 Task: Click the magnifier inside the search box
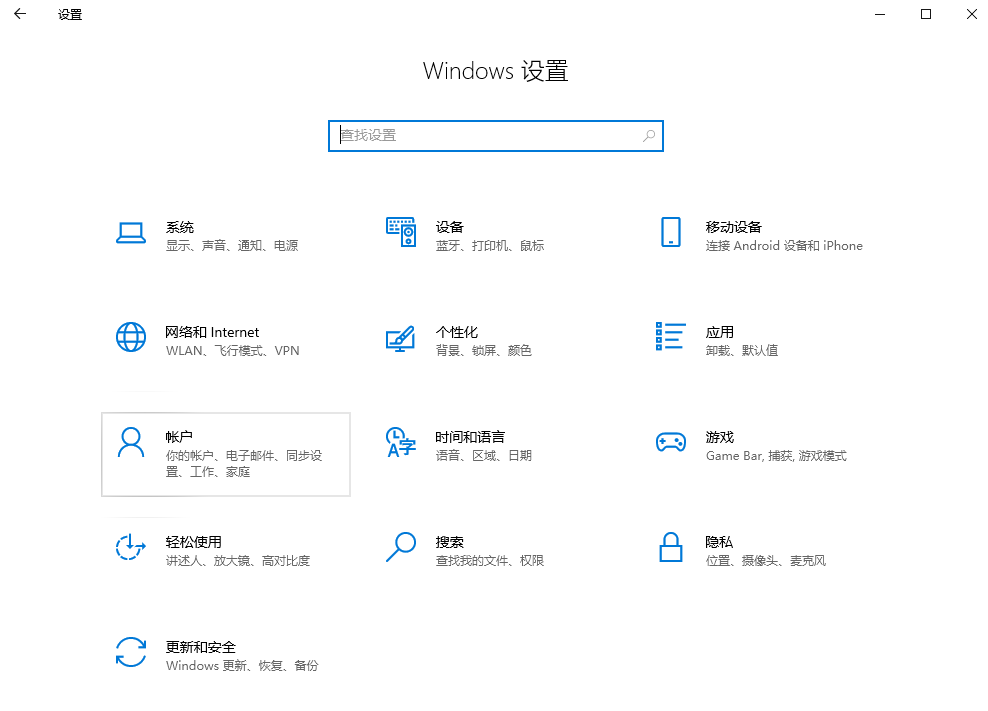tap(650, 135)
